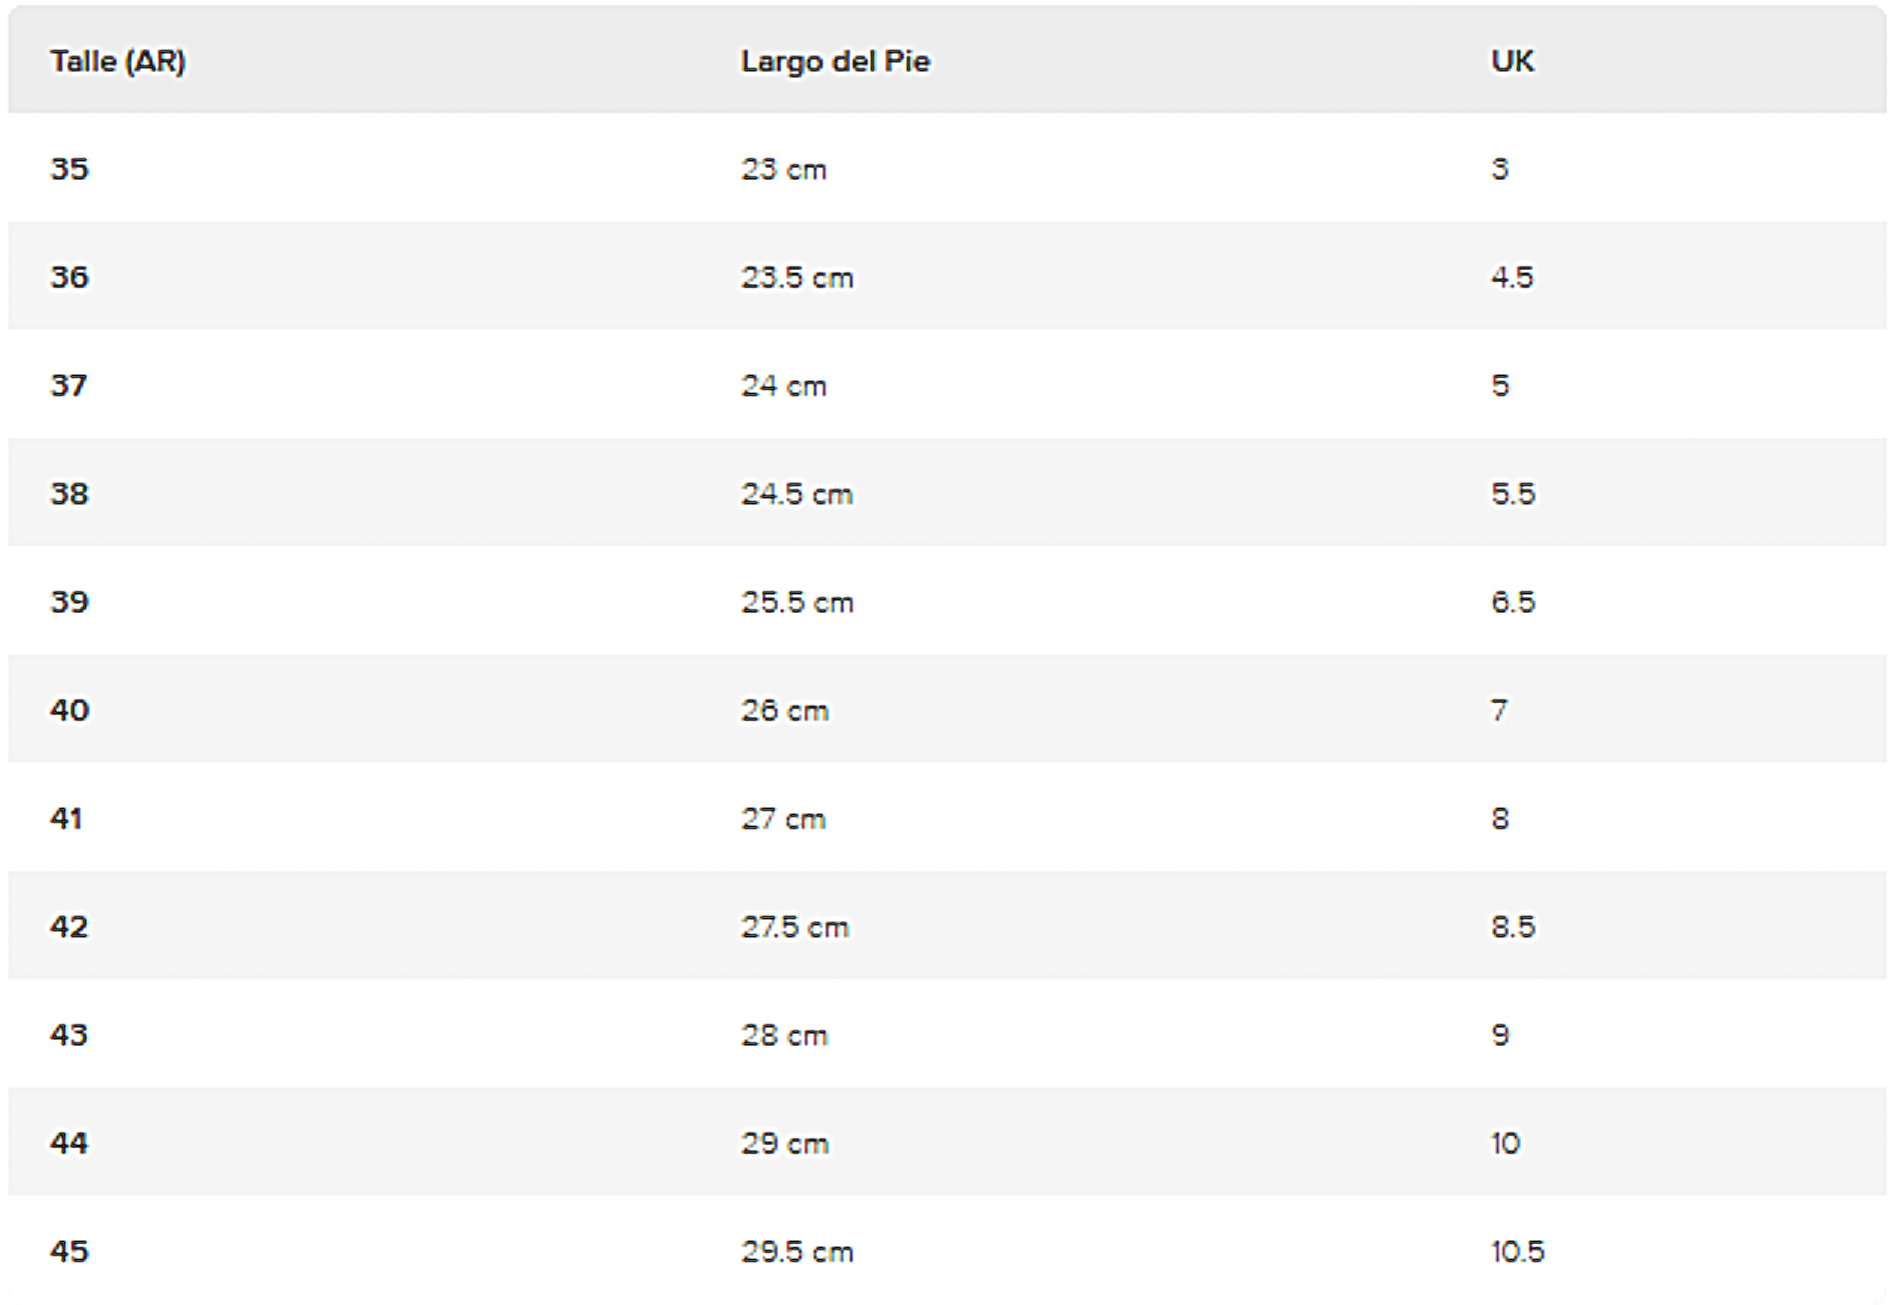Click UK size 8 cell
This screenshot has width=1900, height=1305.
pyautogui.click(x=1500, y=819)
